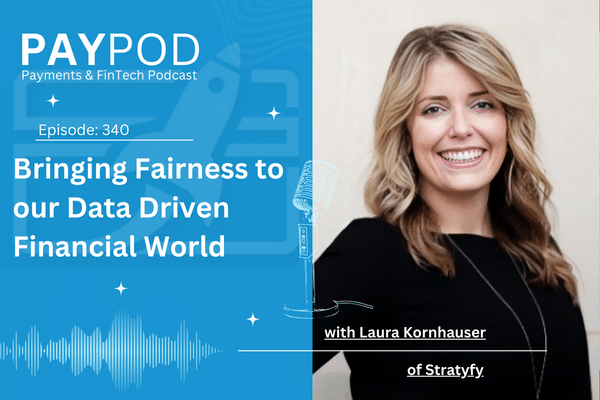Click the audio waveform graphic
The height and width of the screenshot is (400, 600).
[111, 350]
